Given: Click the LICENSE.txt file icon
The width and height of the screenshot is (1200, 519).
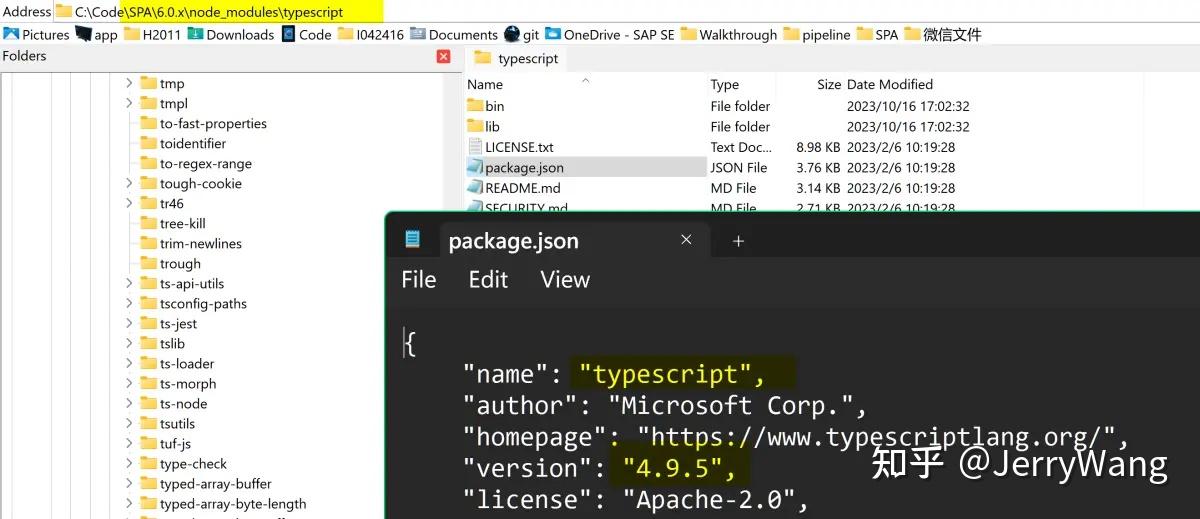Looking at the screenshot, I should click(475, 147).
